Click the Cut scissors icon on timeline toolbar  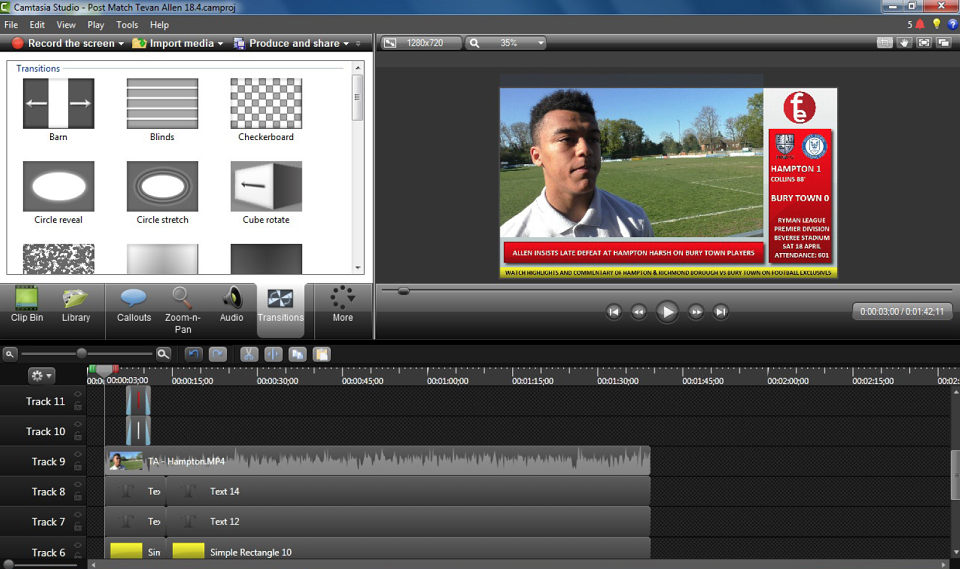click(x=249, y=354)
